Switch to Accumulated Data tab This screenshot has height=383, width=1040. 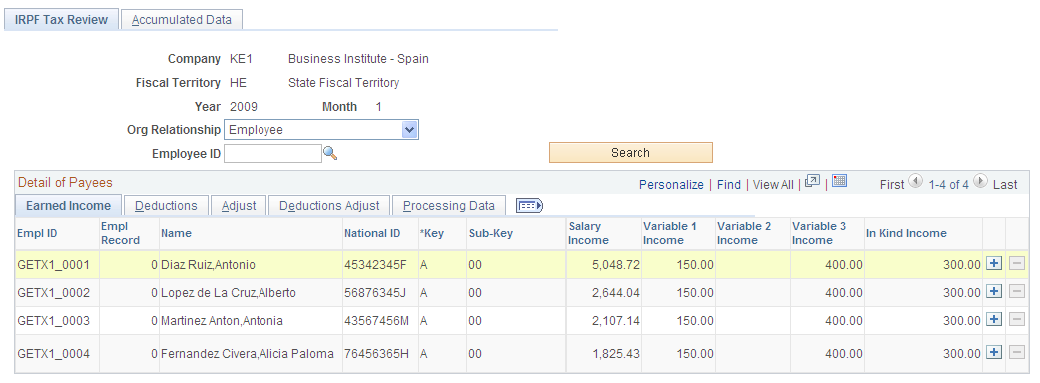tap(182, 20)
